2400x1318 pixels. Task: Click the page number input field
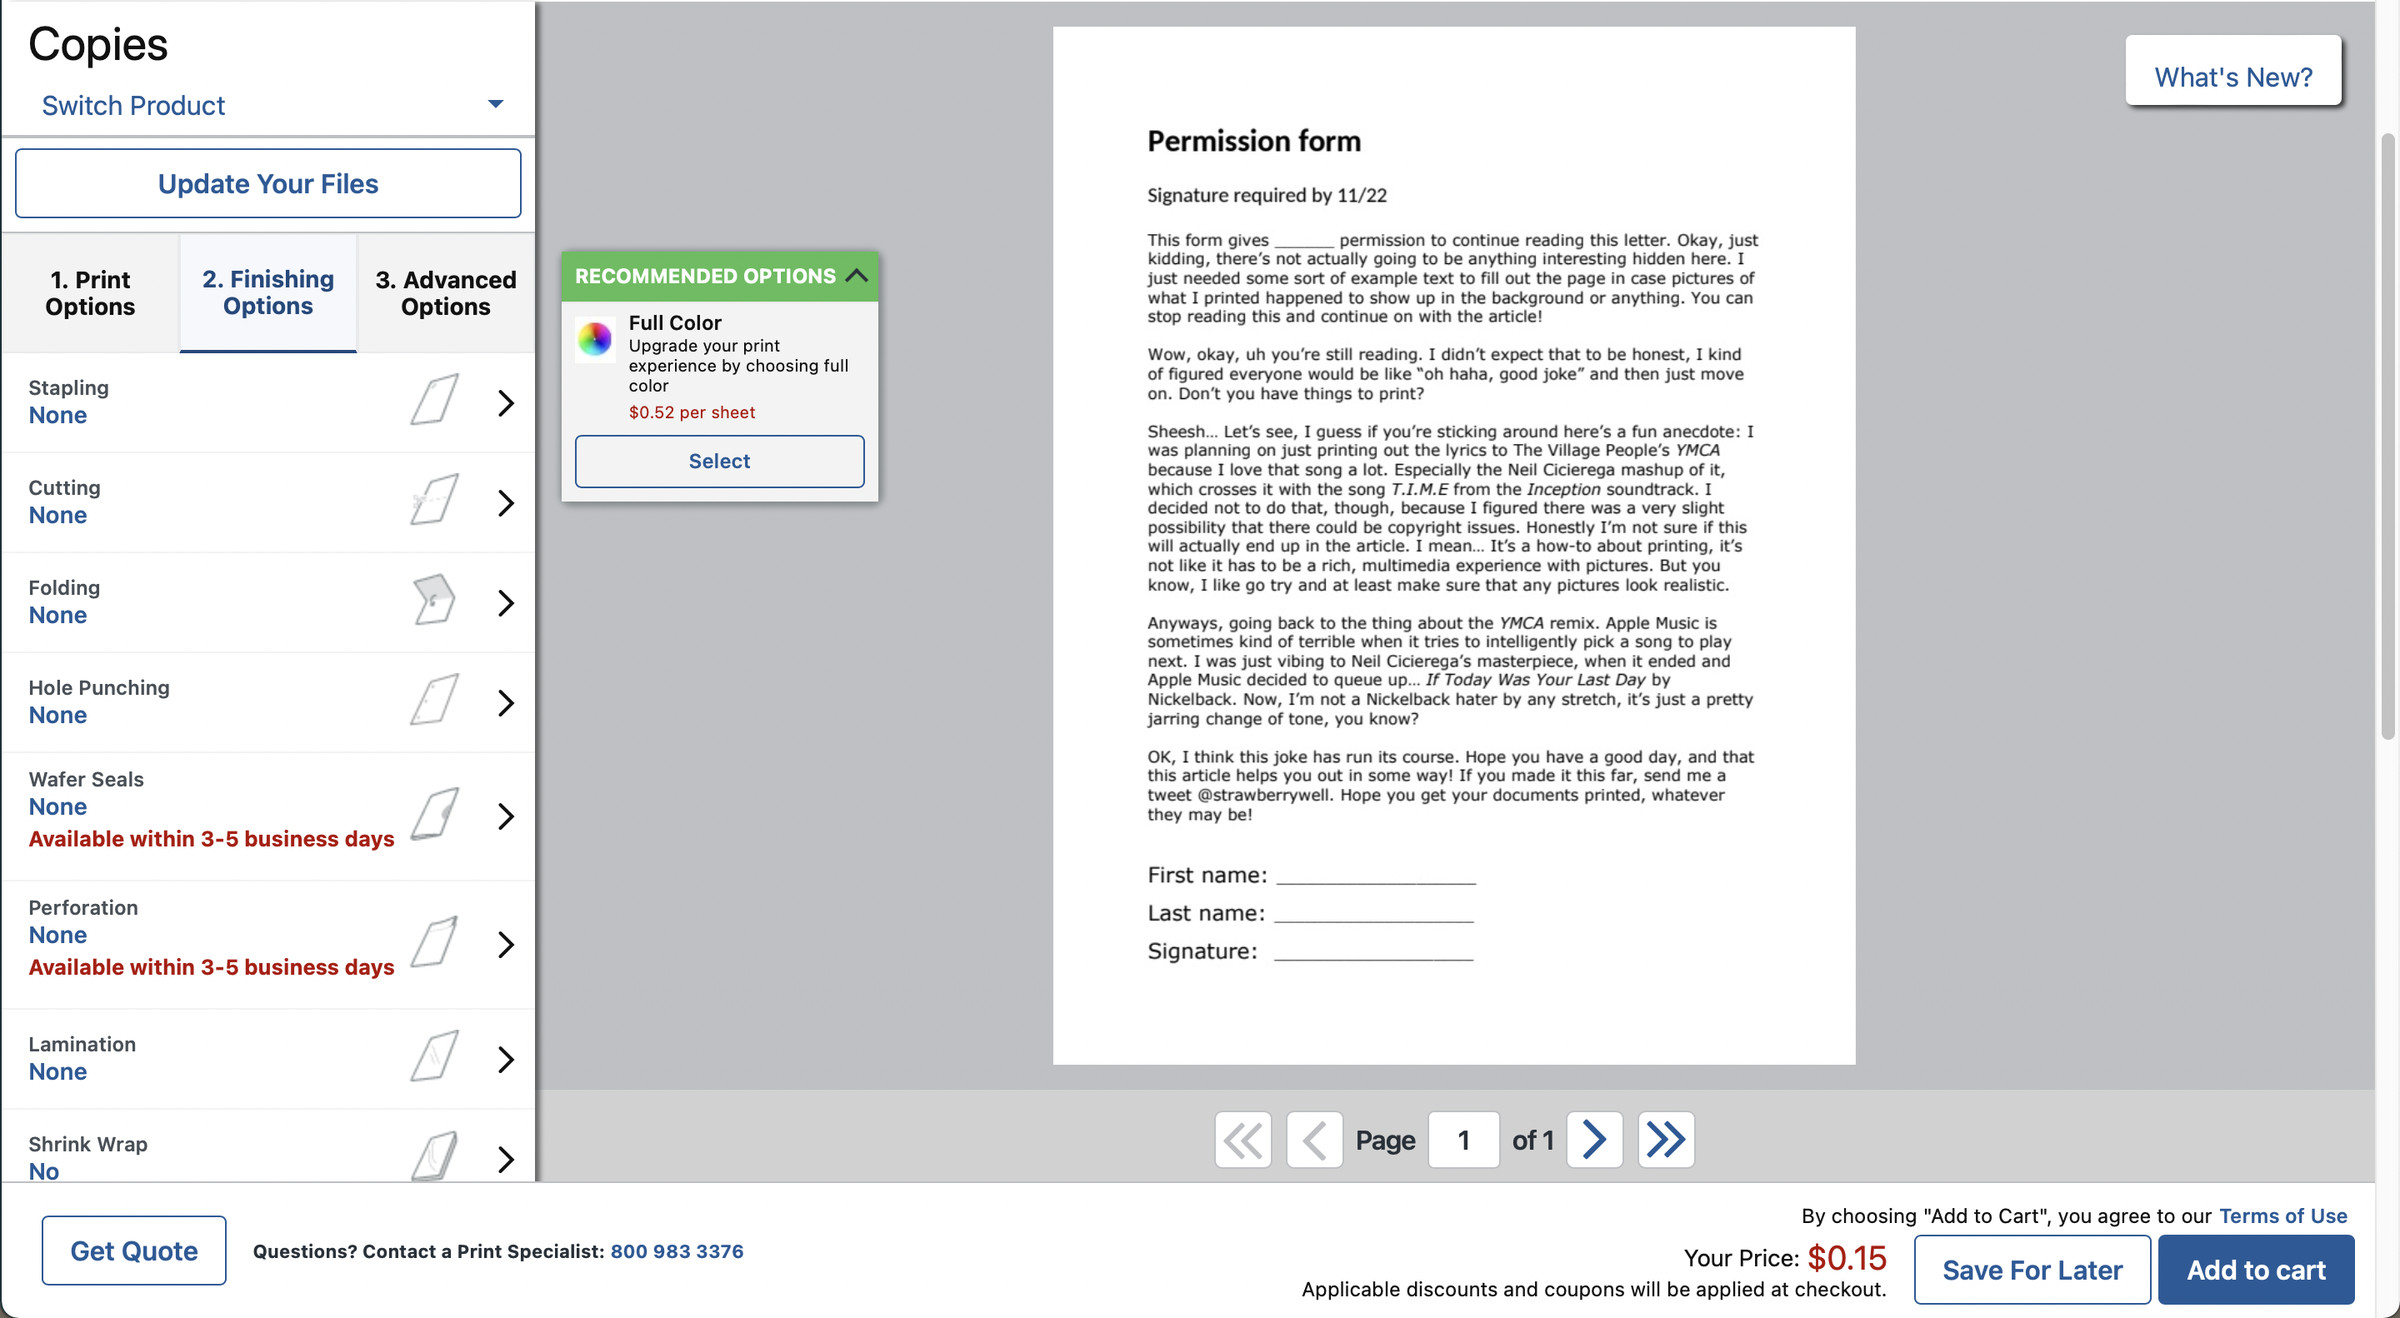1462,1139
